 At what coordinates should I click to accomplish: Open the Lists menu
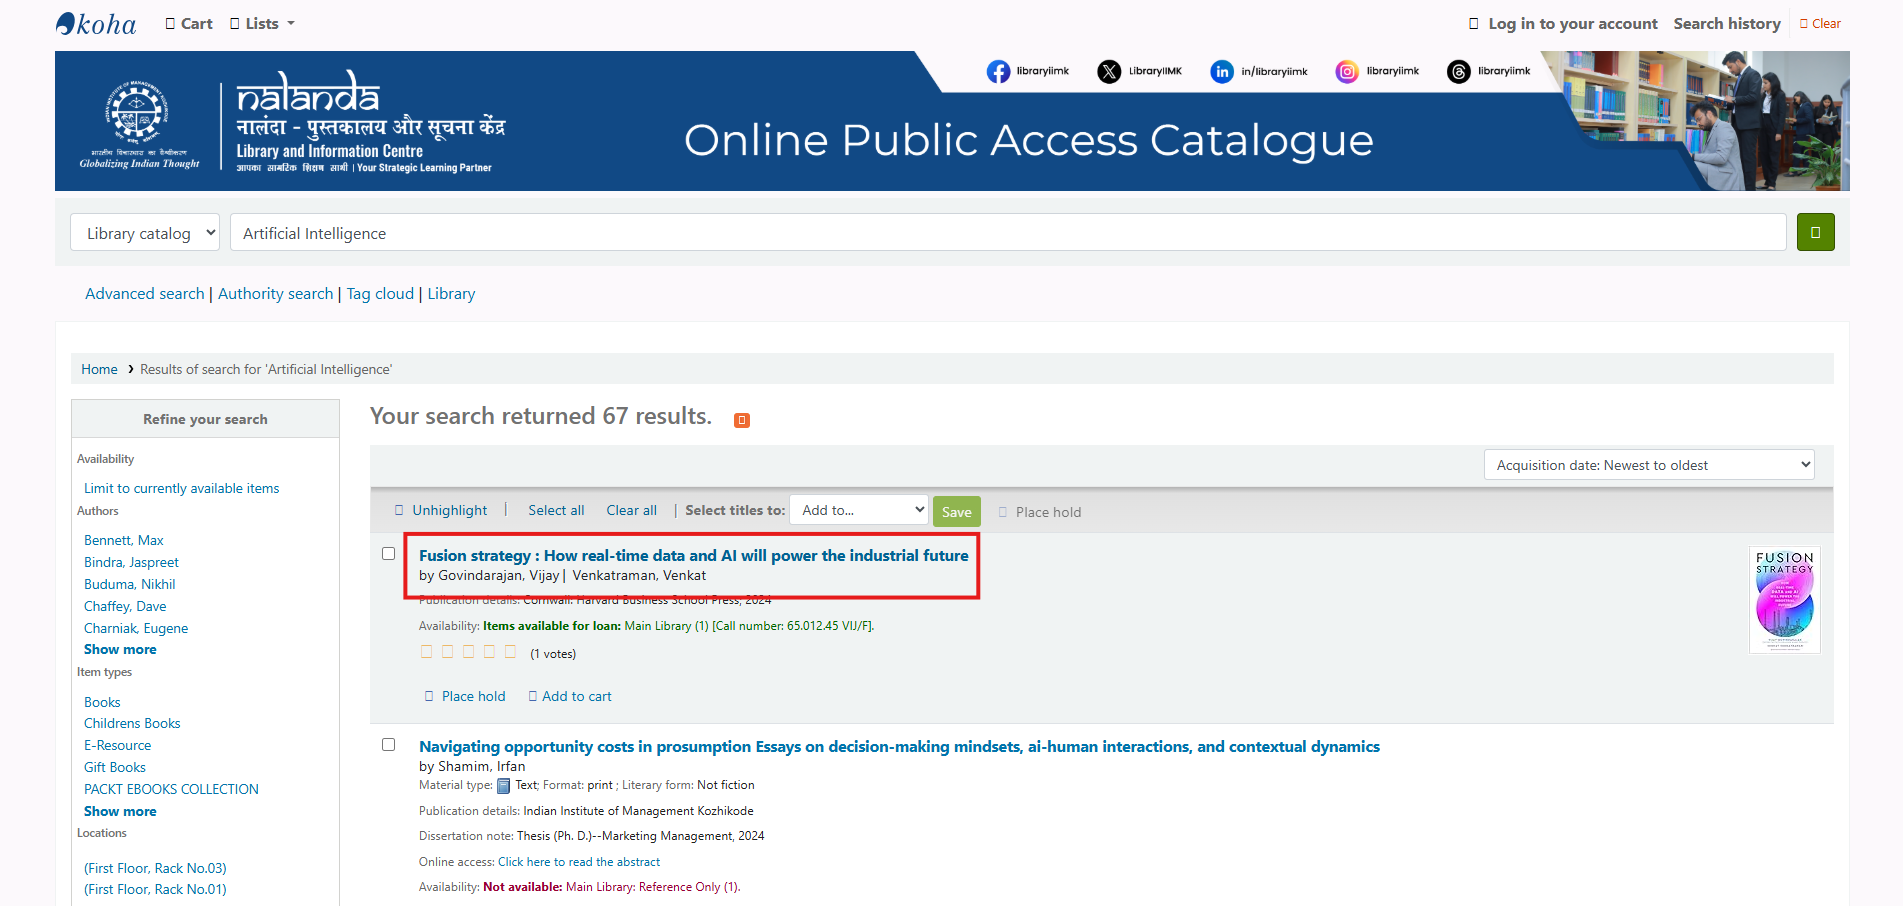coord(263,24)
